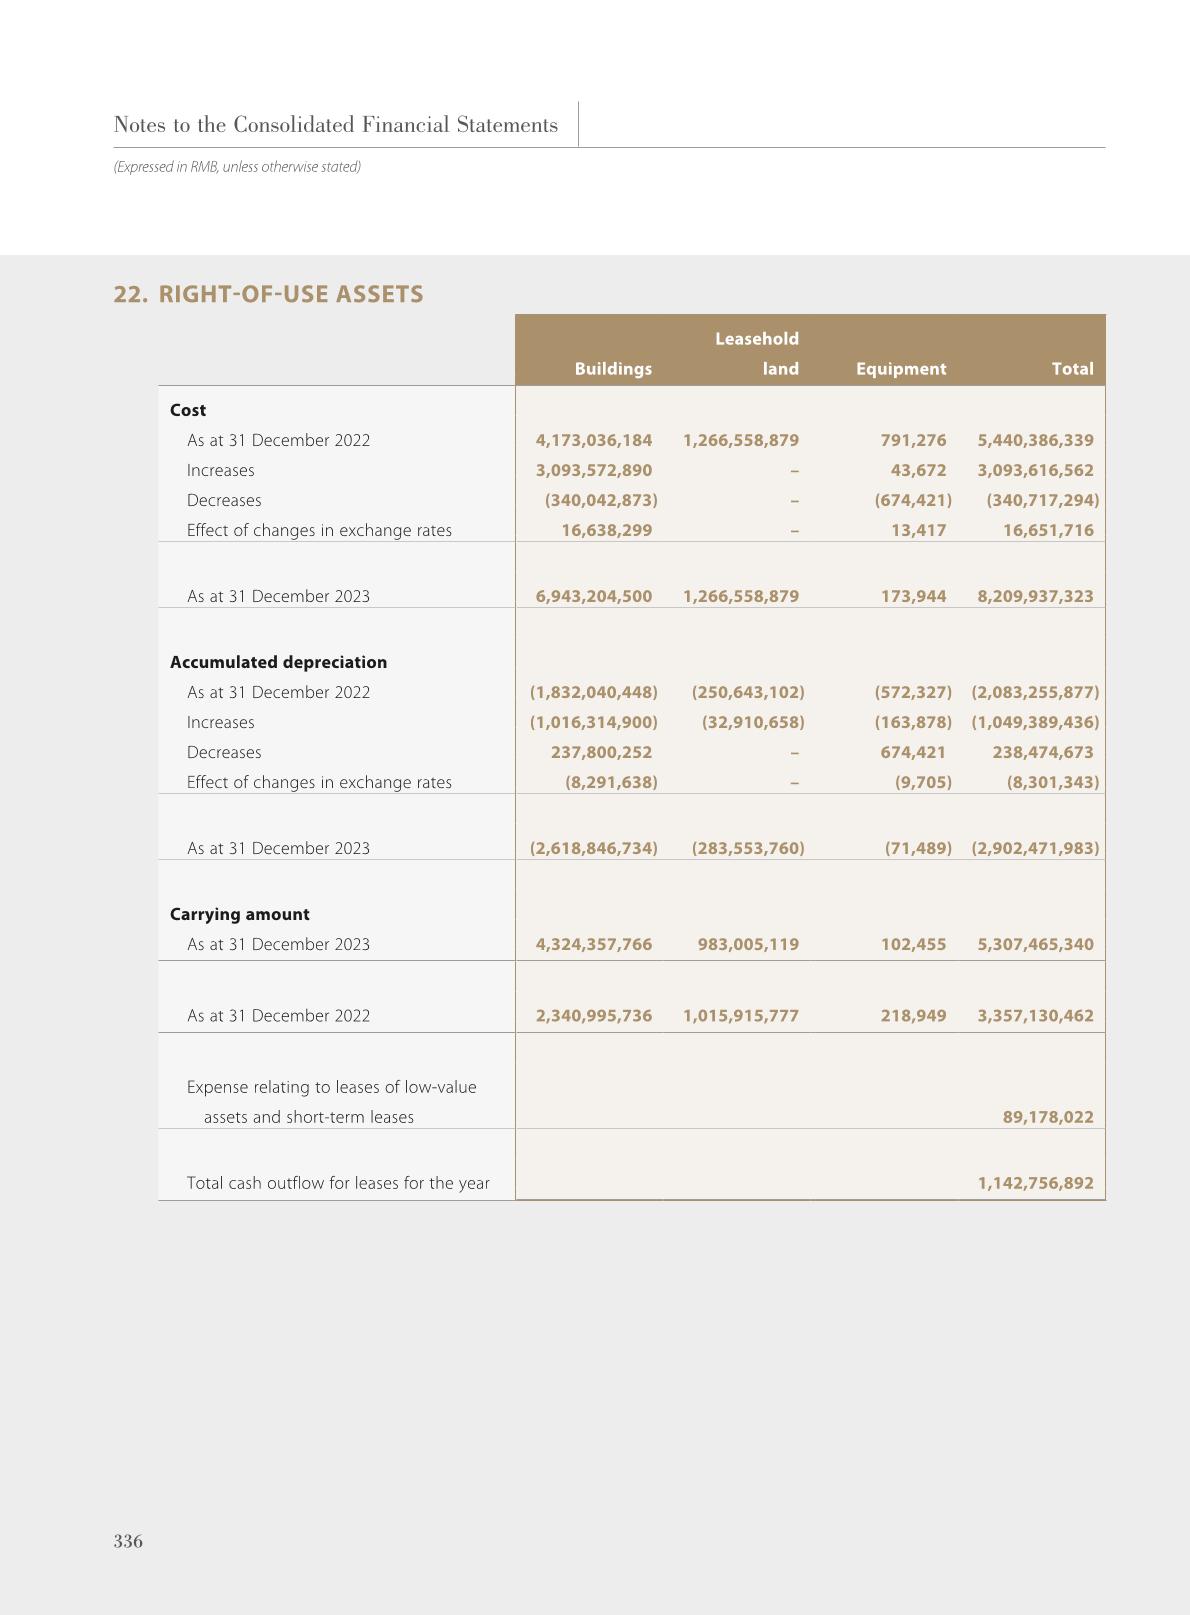
Task: Click the Buildings cost value 4,173,036,184
Action: pyautogui.click(x=593, y=440)
